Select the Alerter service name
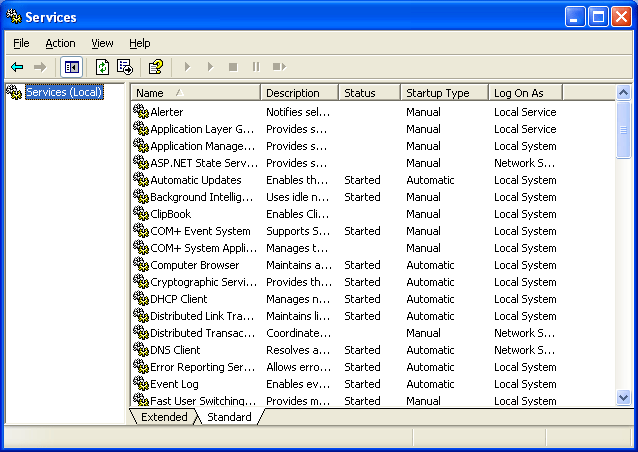Viewport: 638px width, 452px height. 166,112
